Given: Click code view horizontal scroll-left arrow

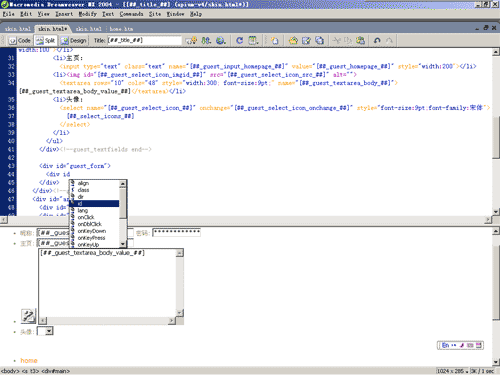Looking at the screenshot, I should click(x=3, y=220).
